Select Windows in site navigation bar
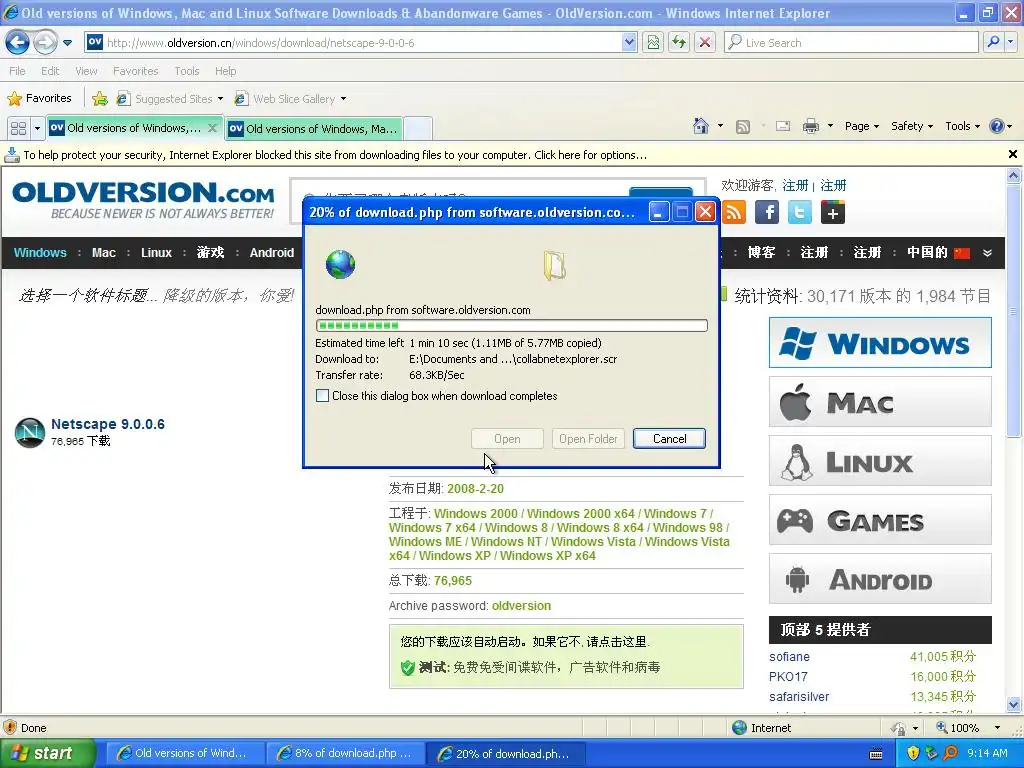This screenshot has height=768, width=1024. pos(40,253)
